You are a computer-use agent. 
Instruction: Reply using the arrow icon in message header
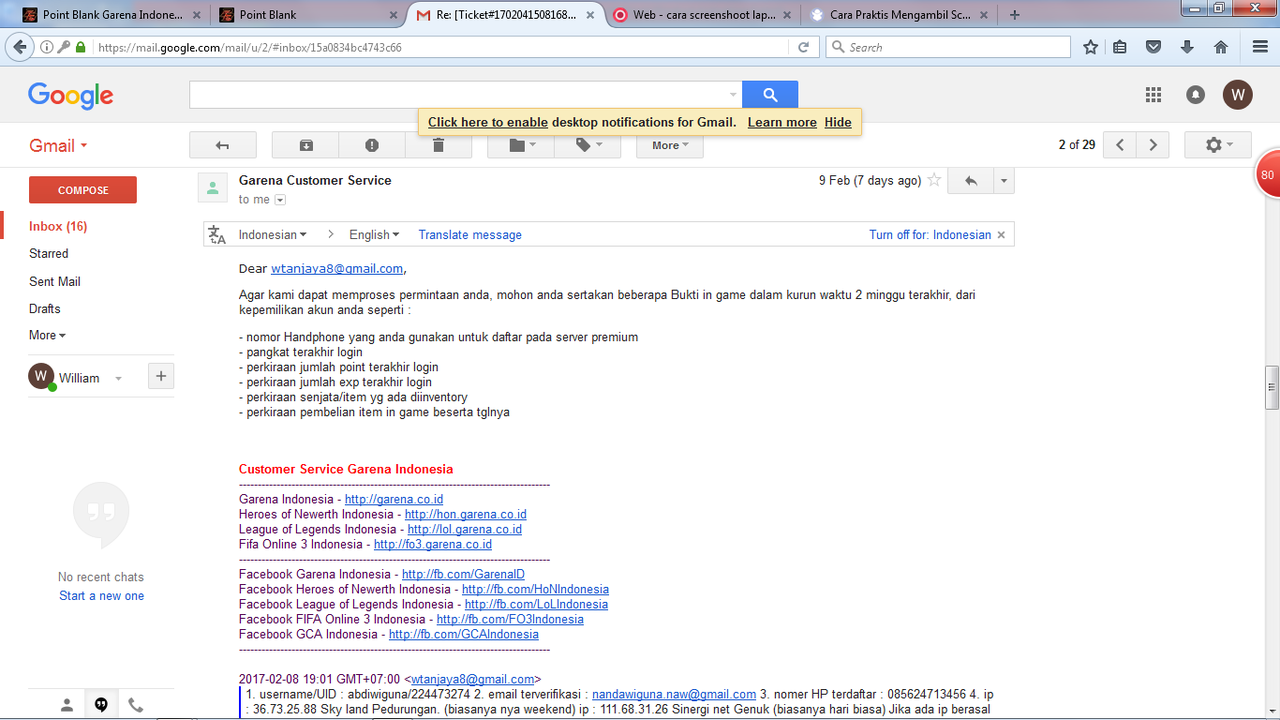[970, 181]
